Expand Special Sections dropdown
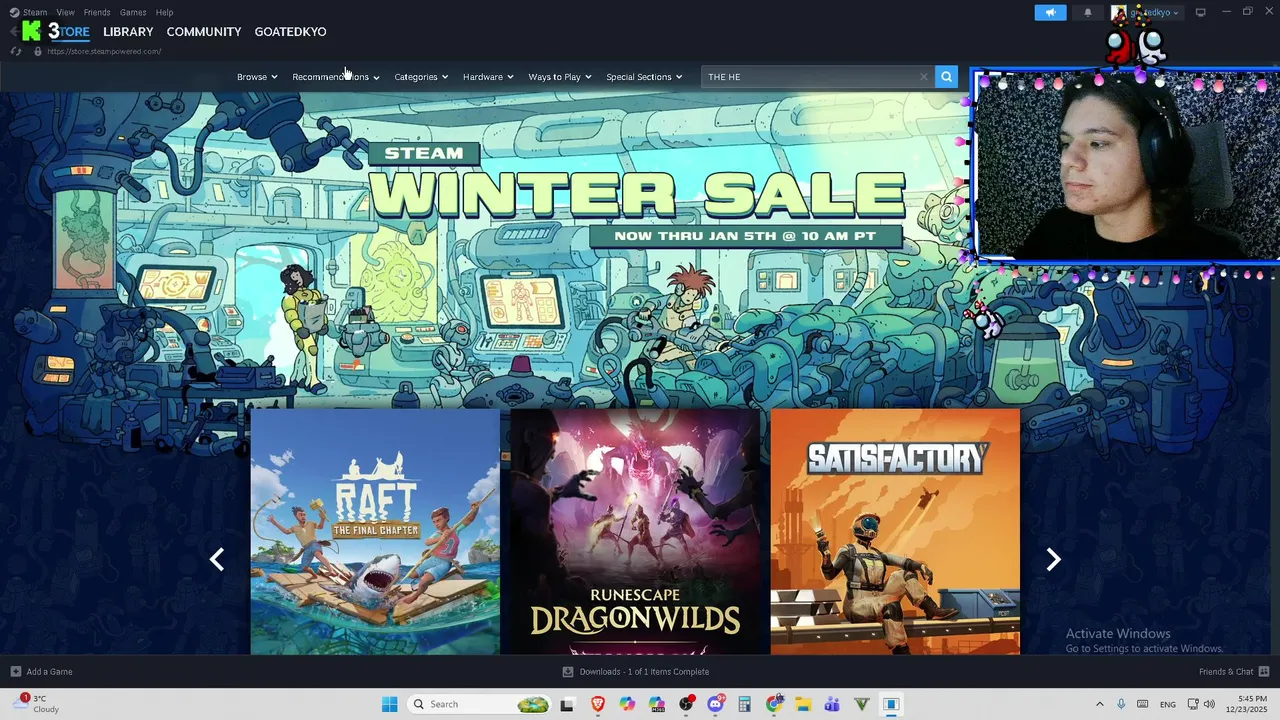The image size is (1280, 720). tap(644, 77)
